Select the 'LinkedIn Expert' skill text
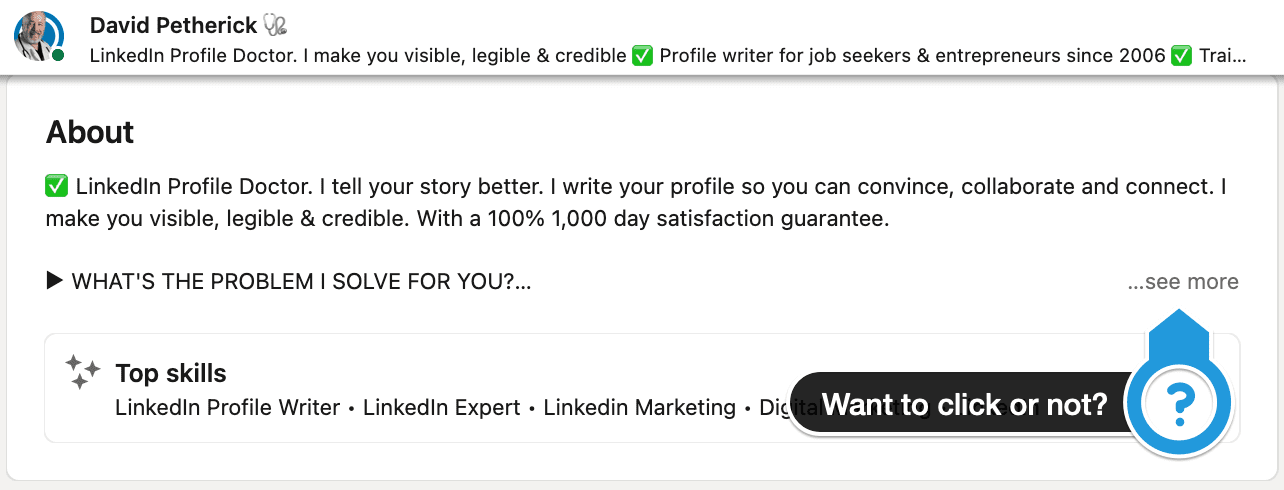1284x490 pixels. point(442,408)
